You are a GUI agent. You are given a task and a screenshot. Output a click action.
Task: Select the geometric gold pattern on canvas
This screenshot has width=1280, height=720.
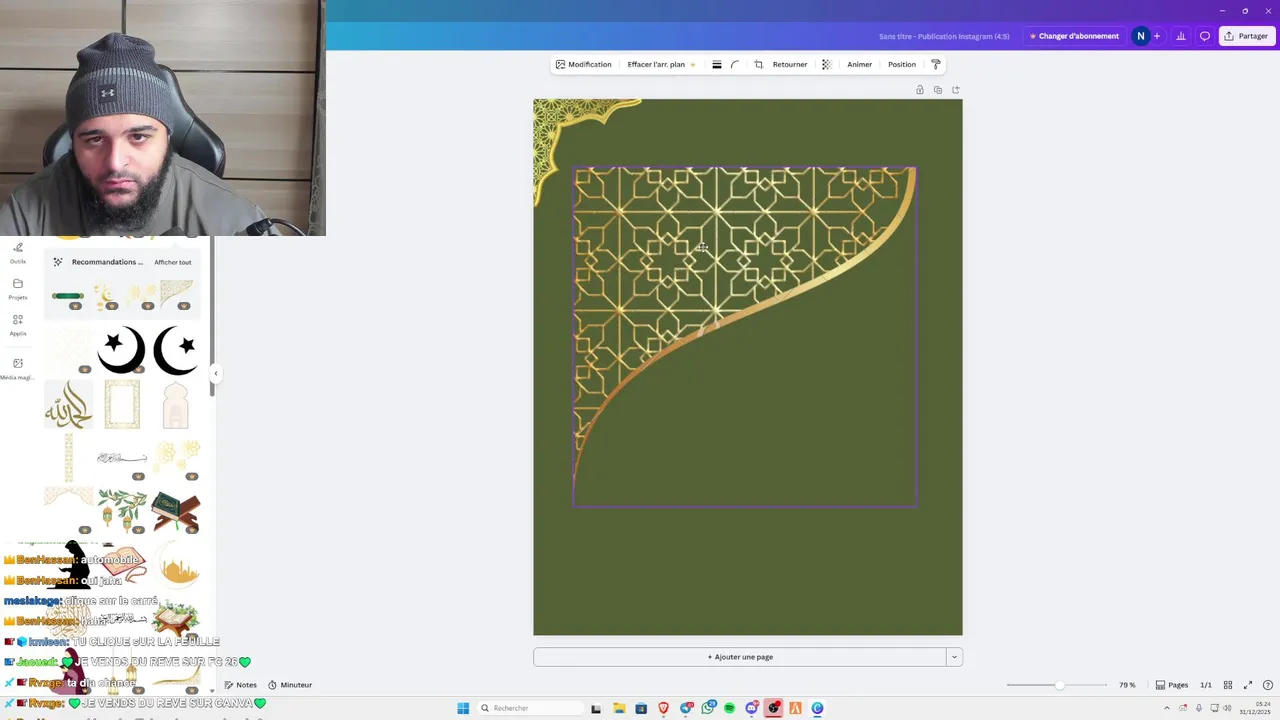[x=745, y=337]
